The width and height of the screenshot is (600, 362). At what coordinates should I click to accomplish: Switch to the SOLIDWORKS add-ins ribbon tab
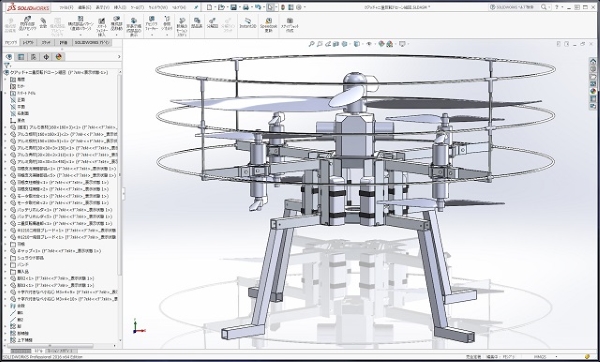pyautogui.click(x=92, y=42)
